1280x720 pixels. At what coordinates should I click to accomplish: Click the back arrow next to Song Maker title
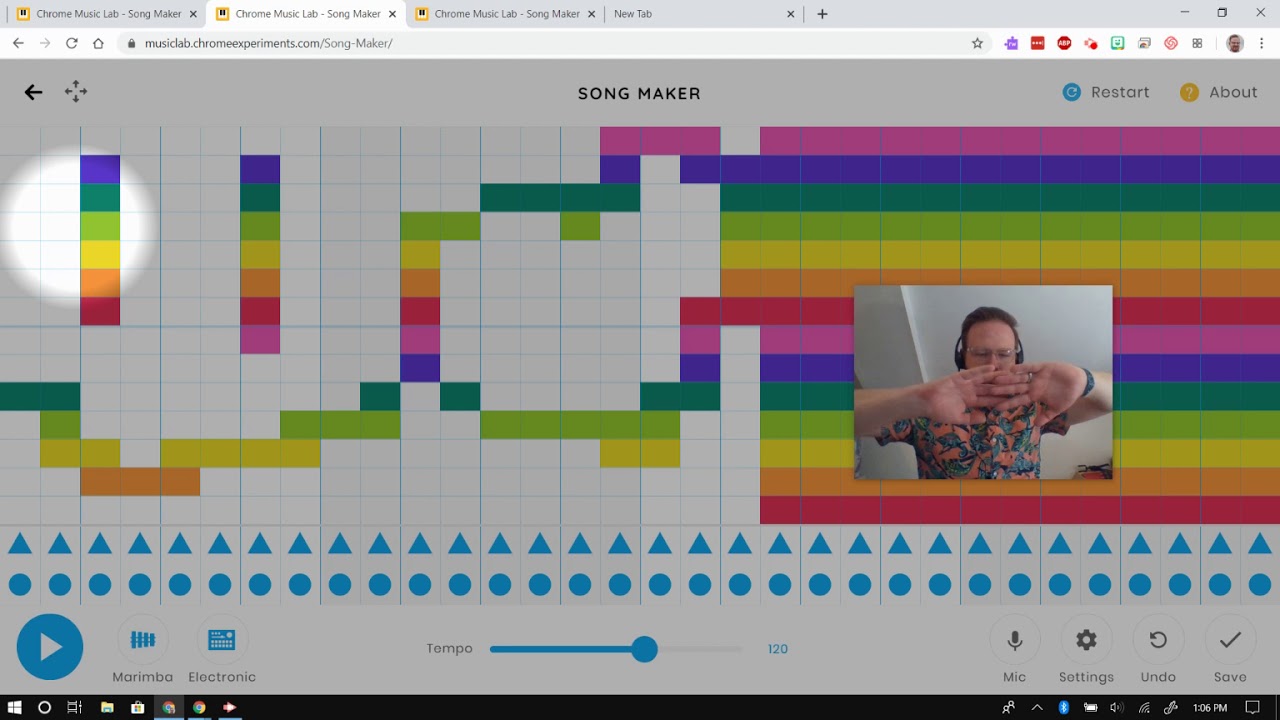tap(33, 92)
